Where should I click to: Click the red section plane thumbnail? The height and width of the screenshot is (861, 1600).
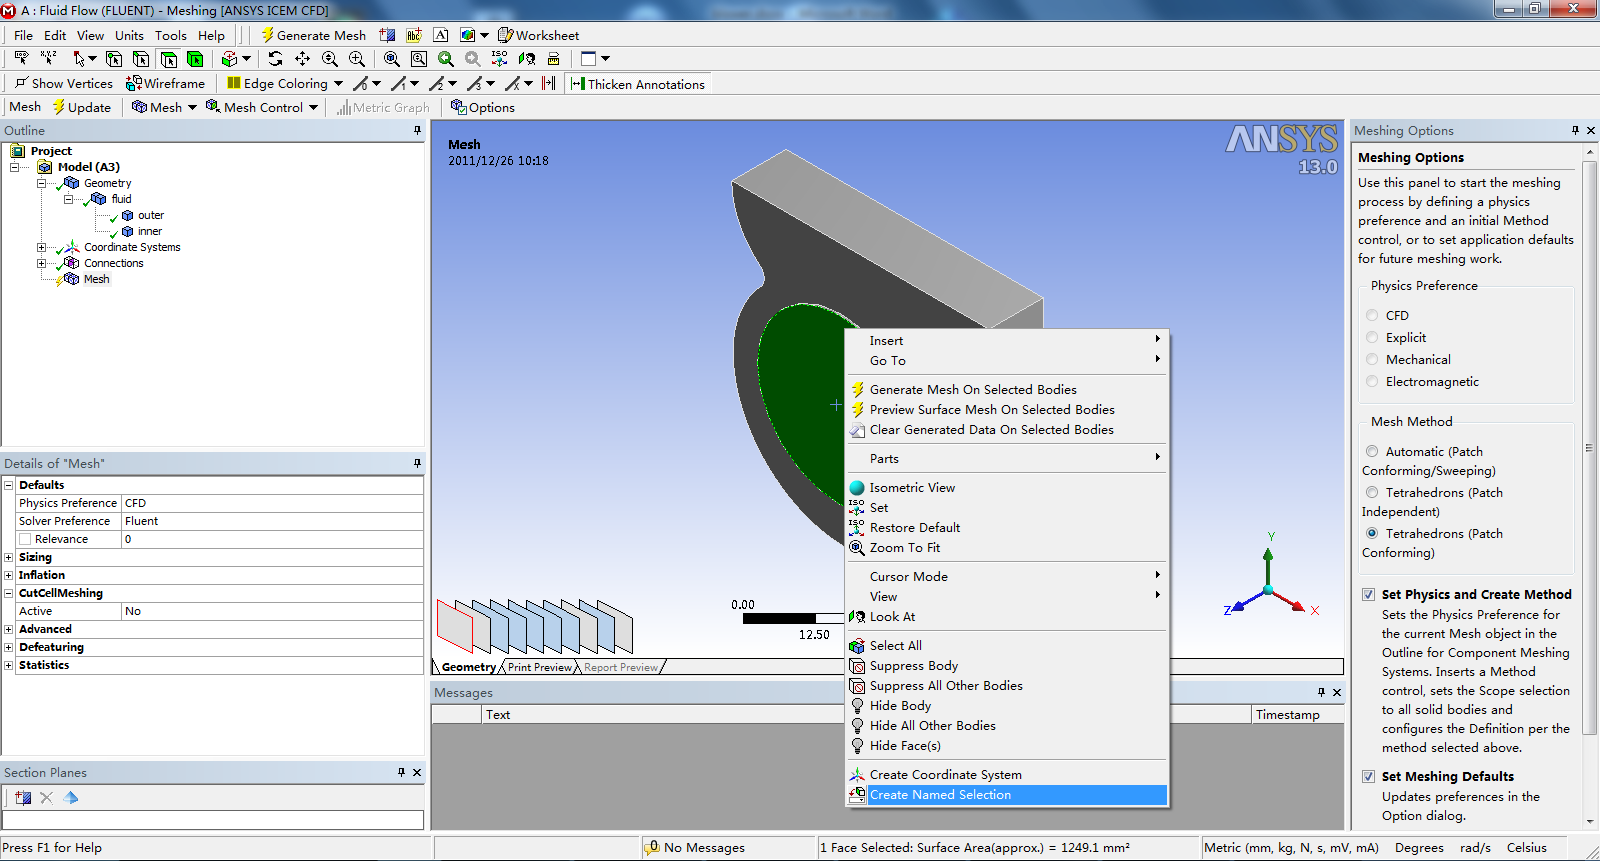pos(455,627)
